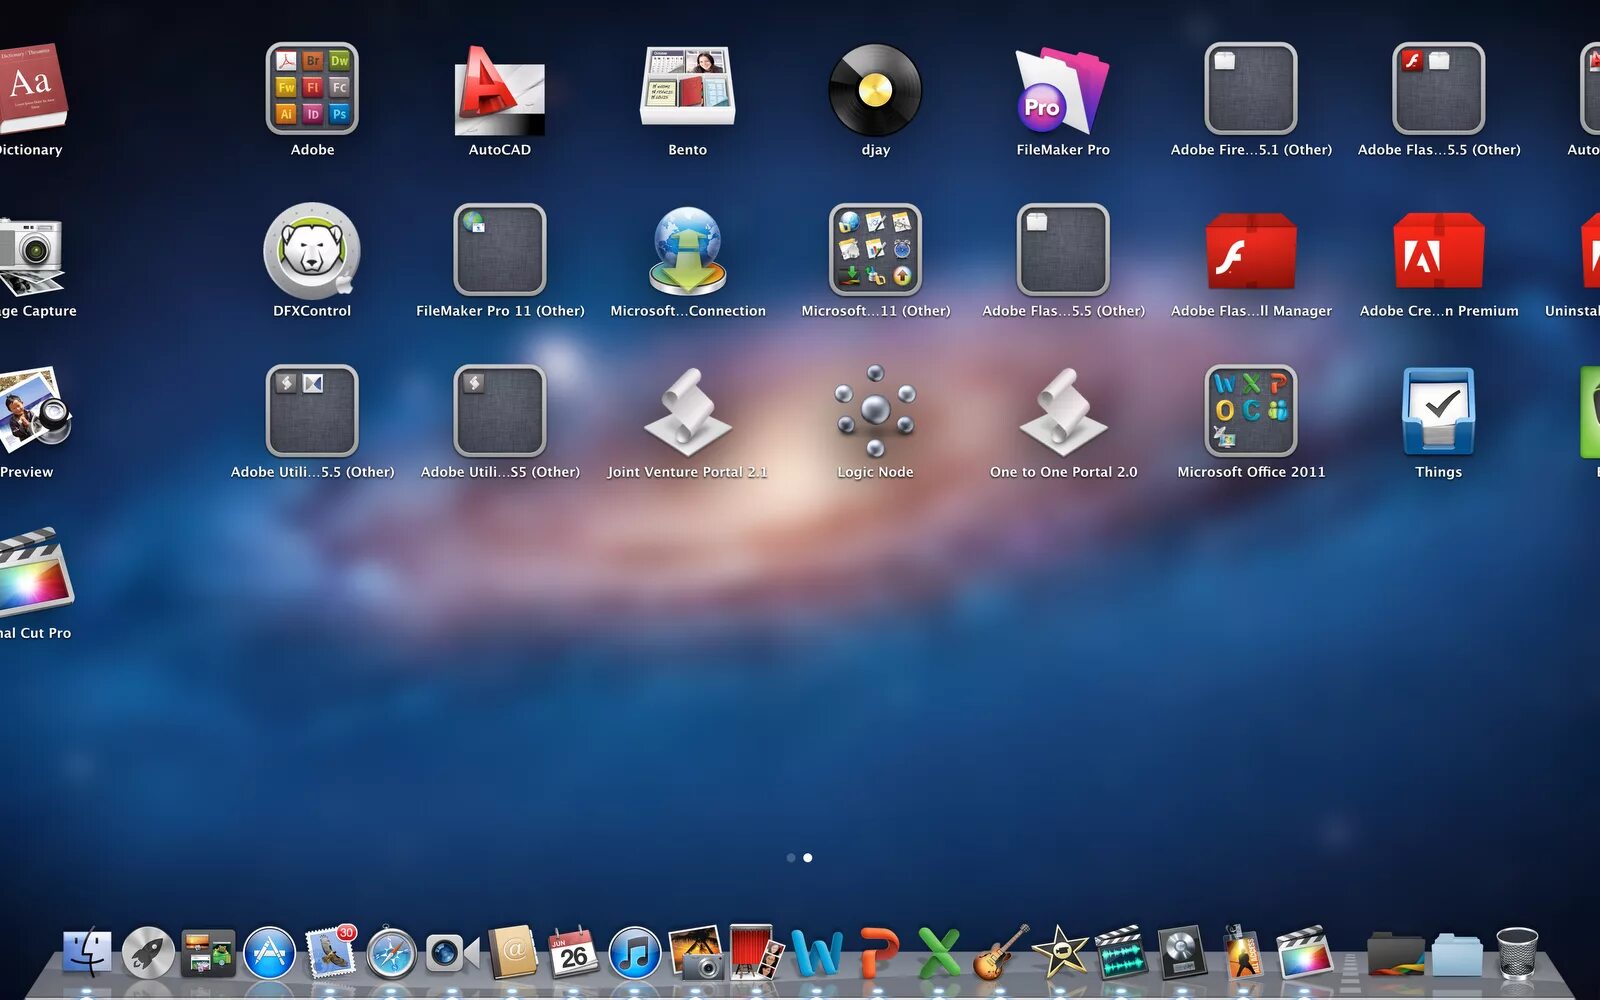Launch Safari from the Dock
Viewport: 1600px width, 1000px height.
pyautogui.click(x=391, y=953)
